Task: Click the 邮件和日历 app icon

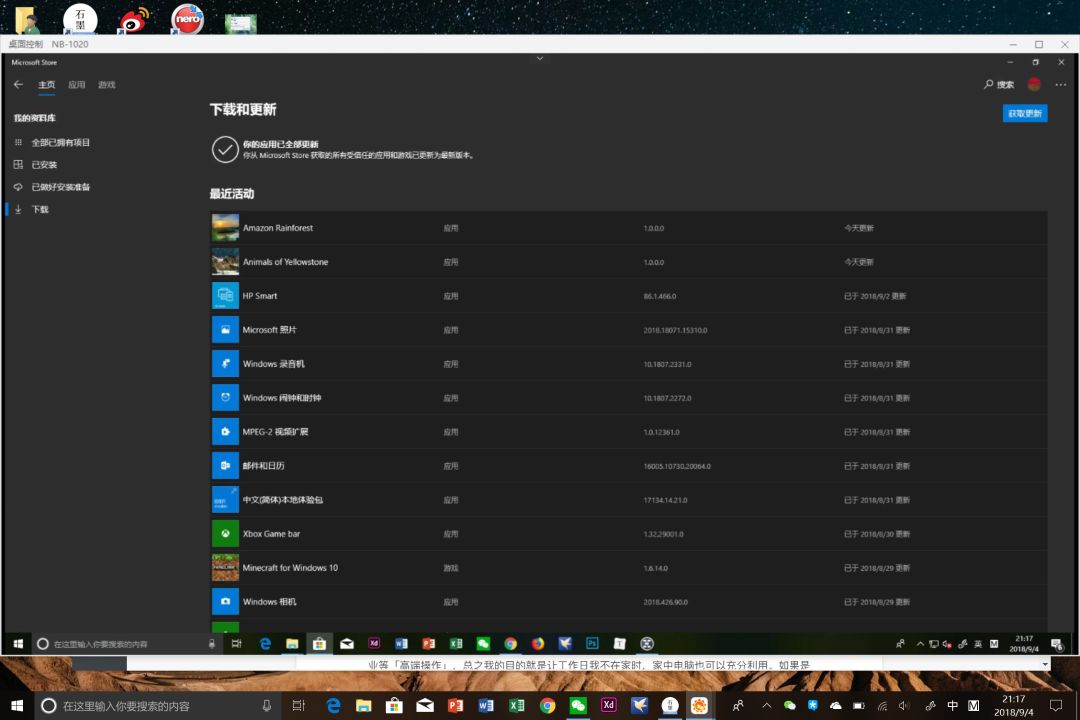Action: point(225,466)
